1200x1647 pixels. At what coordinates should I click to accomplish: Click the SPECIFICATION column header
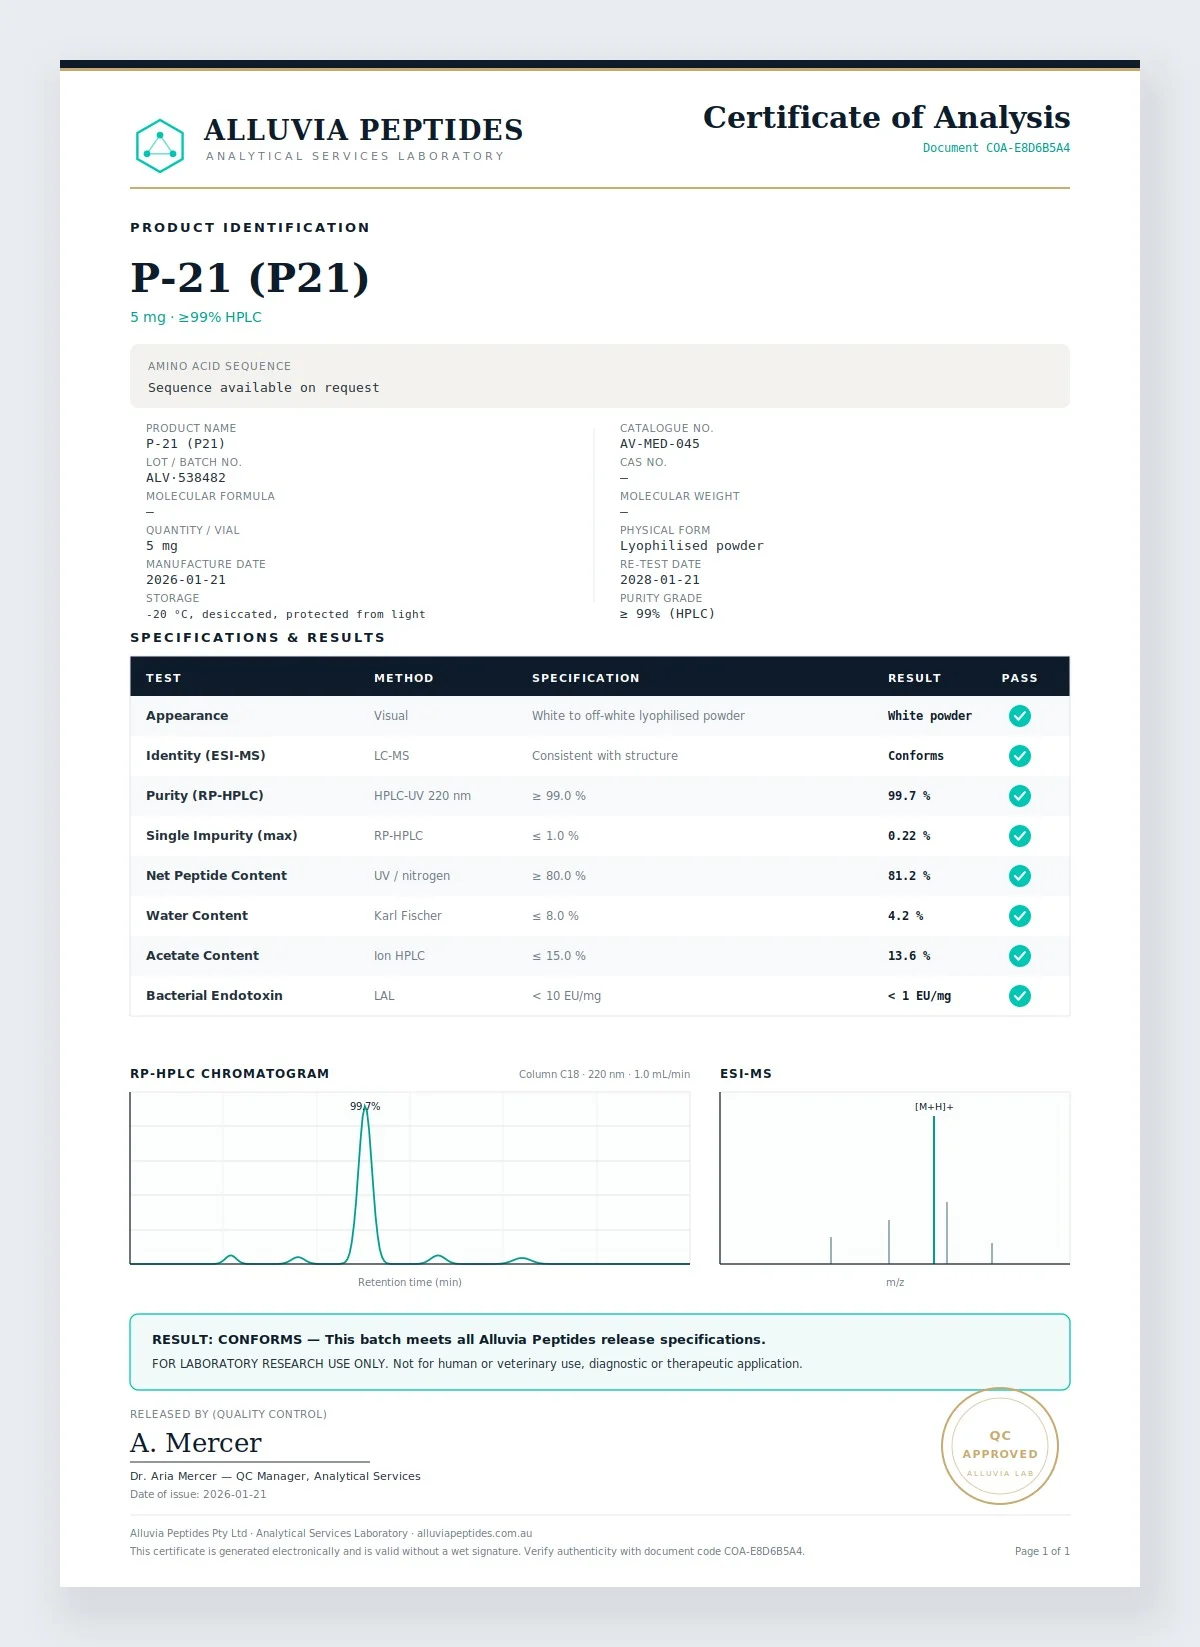pos(586,678)
